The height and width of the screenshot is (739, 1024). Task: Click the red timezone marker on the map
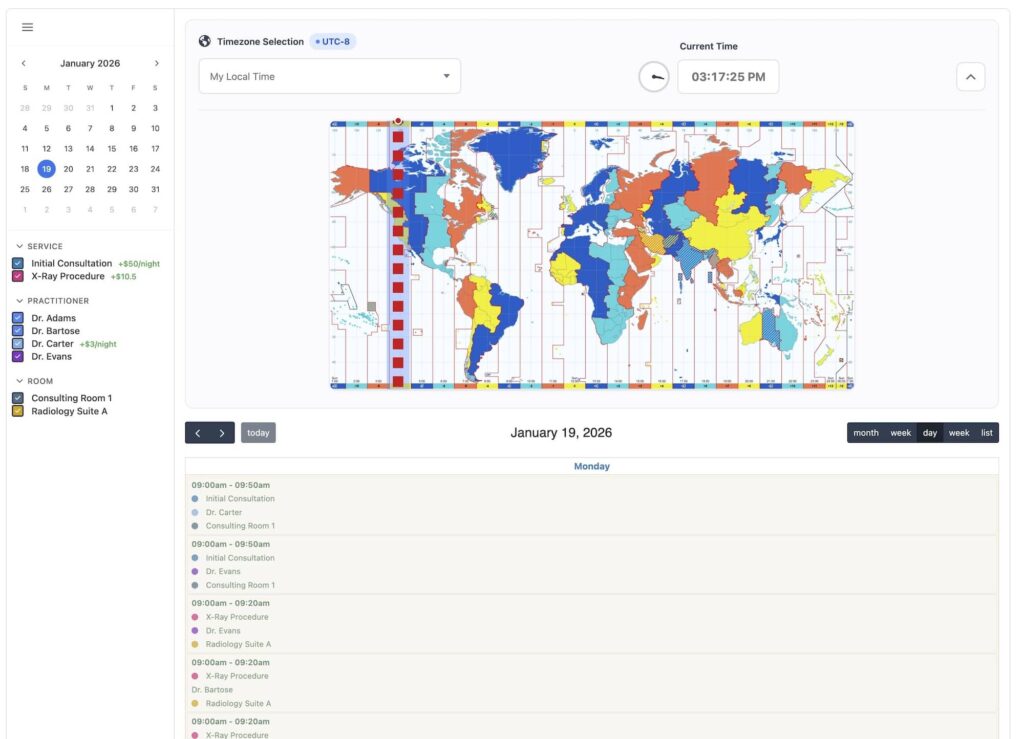click(x=398, y=121)
